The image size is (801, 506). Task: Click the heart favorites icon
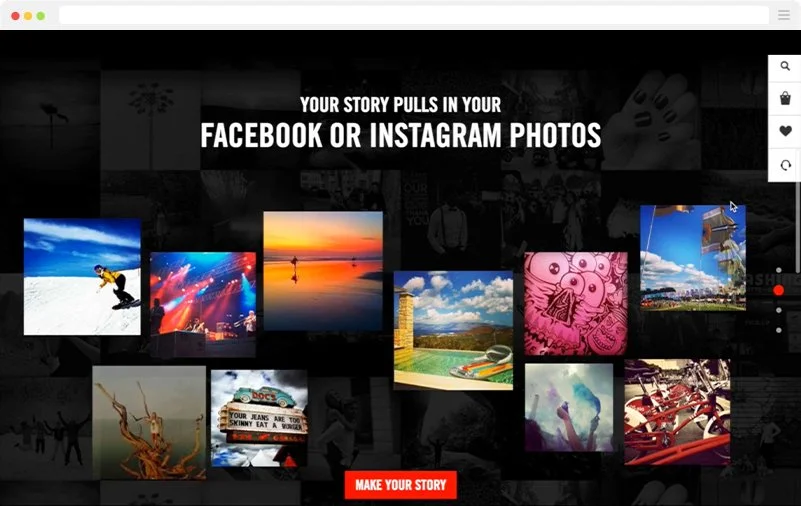click(x=786, y=131)
